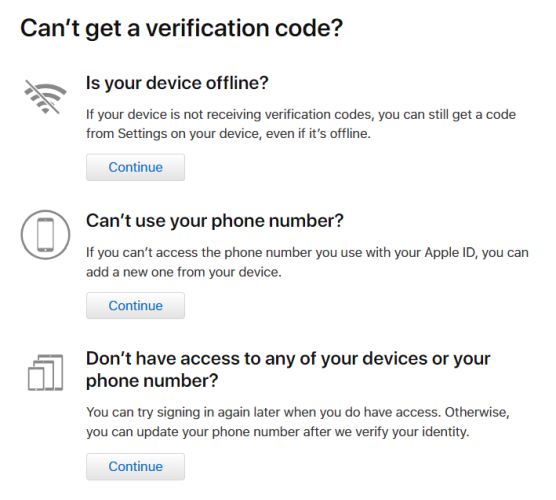556x500 pixels.
Task: Click the "Apple ID" text in the paragraph
Action: 449,252
